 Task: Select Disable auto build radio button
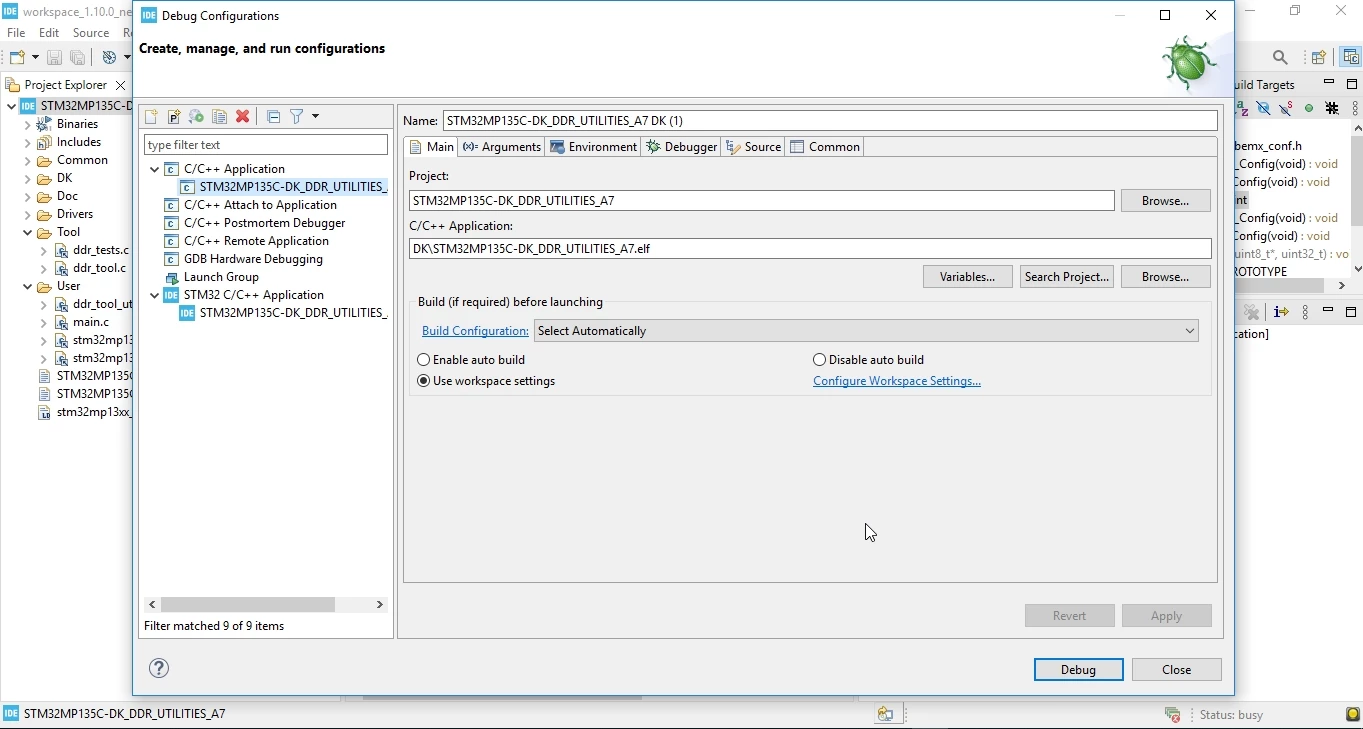coord(869,359)
